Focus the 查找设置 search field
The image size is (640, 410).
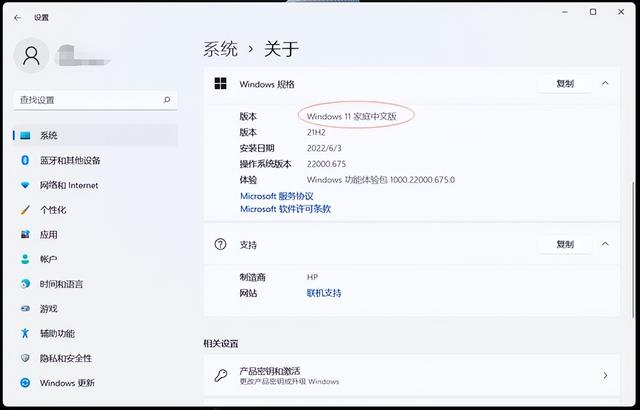pos(96,100)
